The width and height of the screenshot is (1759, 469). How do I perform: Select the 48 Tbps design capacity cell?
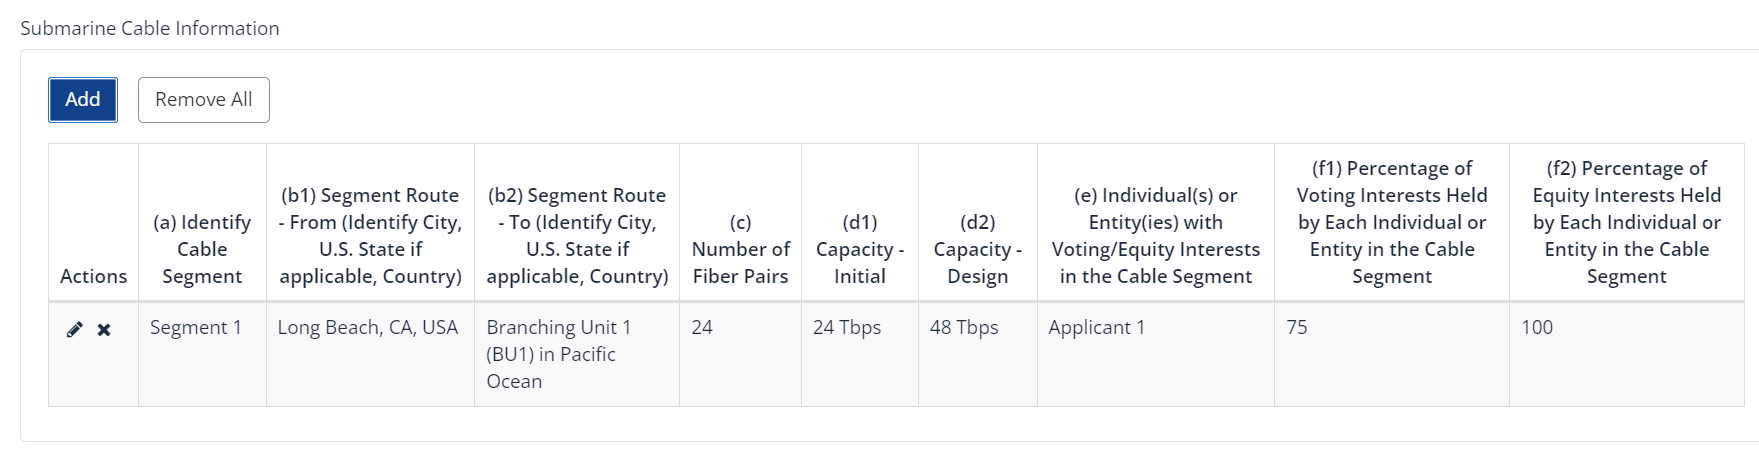(964, 328)
